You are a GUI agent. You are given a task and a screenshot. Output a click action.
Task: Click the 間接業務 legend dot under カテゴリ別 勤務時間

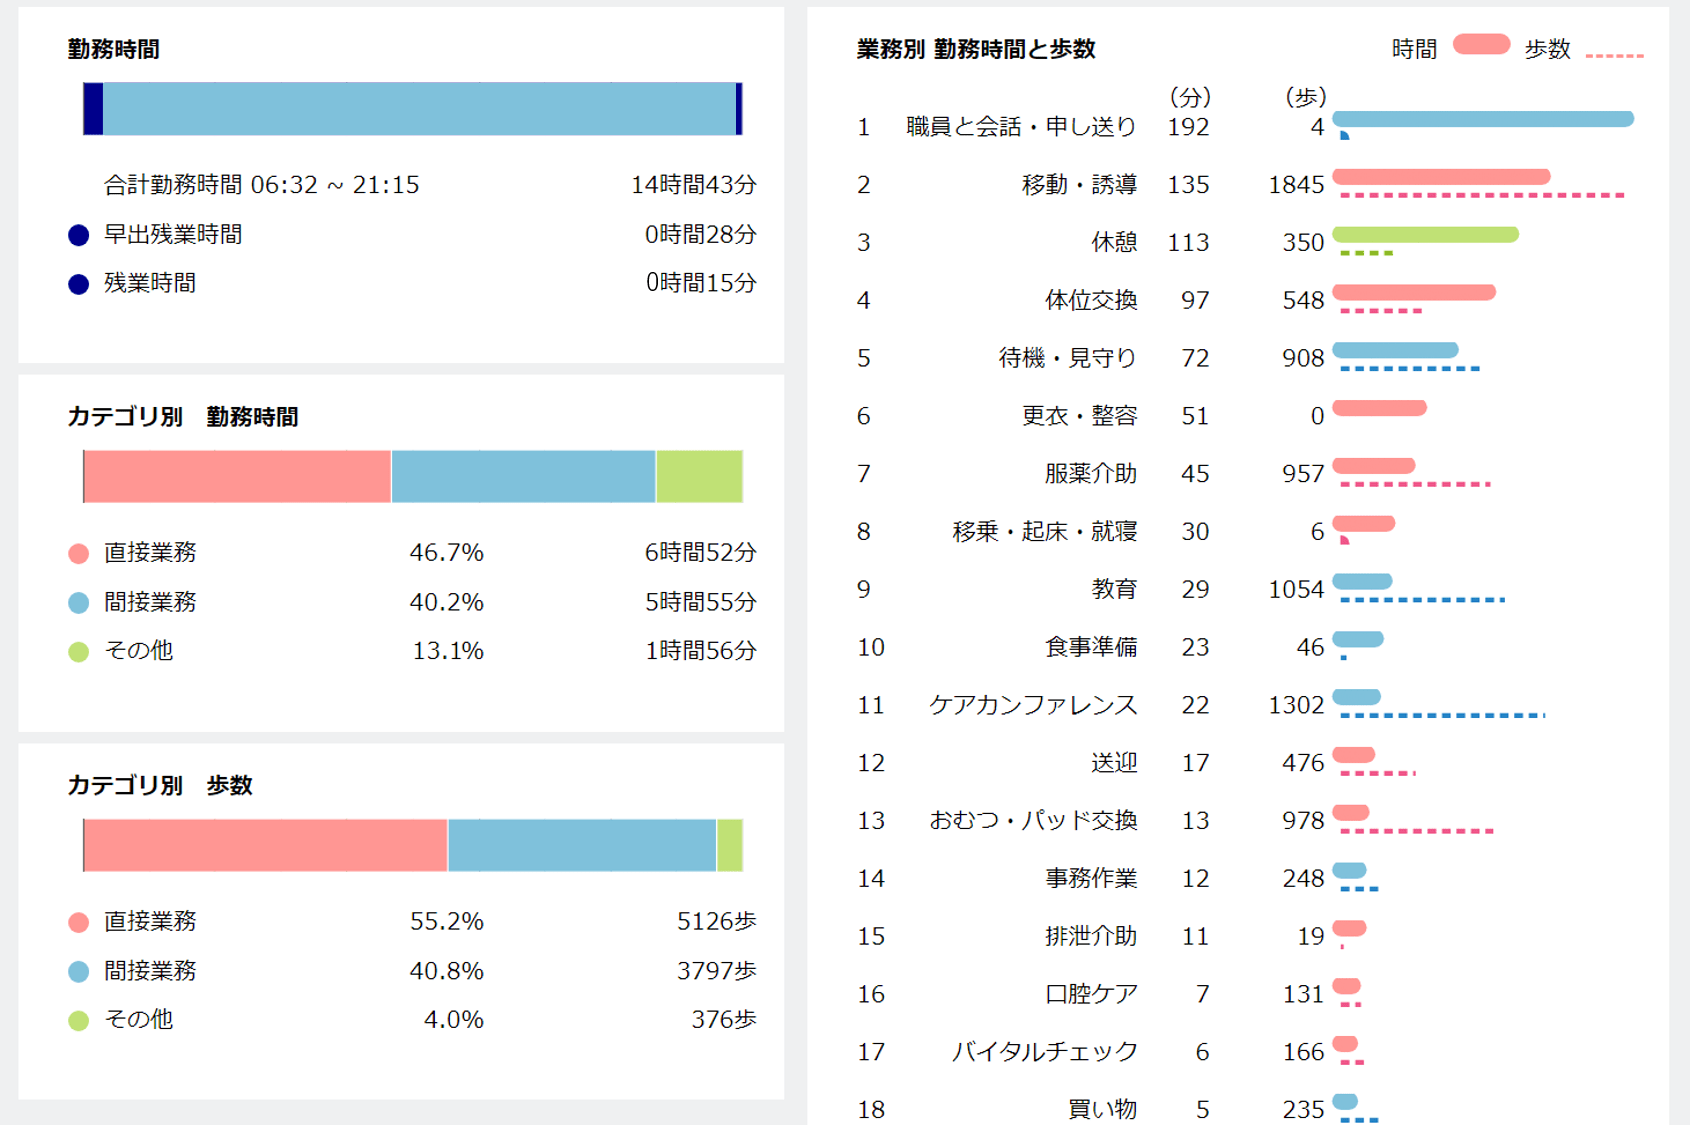pos(78,603)
